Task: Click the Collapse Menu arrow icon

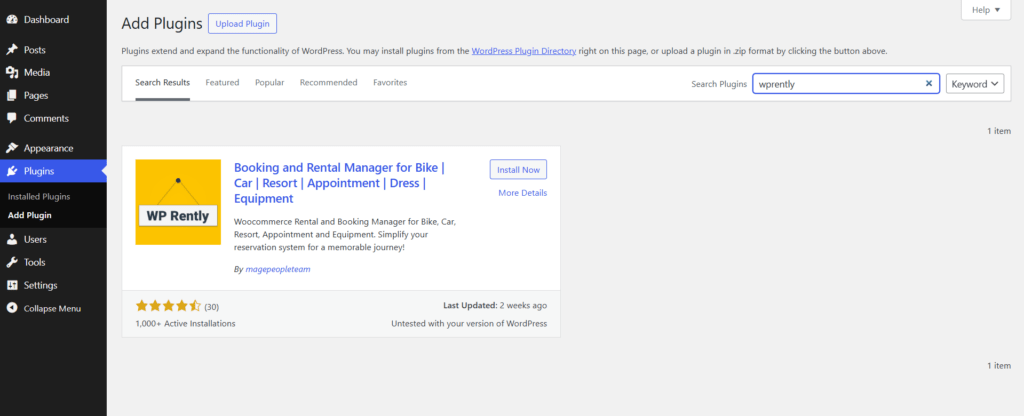Action: click(12, 308)
